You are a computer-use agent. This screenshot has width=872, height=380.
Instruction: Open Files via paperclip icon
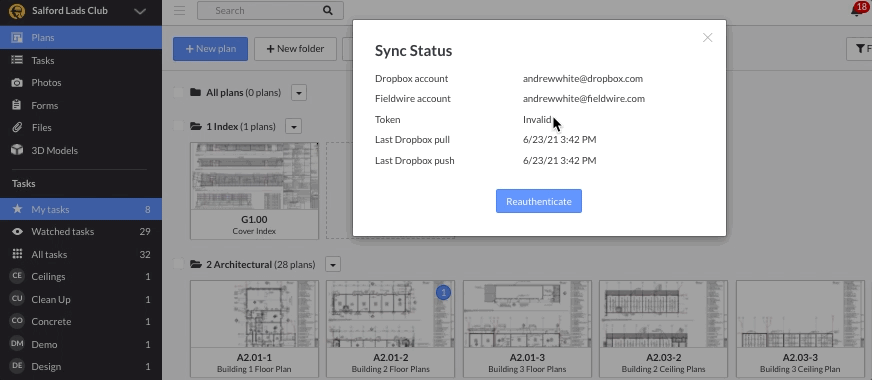17,127
